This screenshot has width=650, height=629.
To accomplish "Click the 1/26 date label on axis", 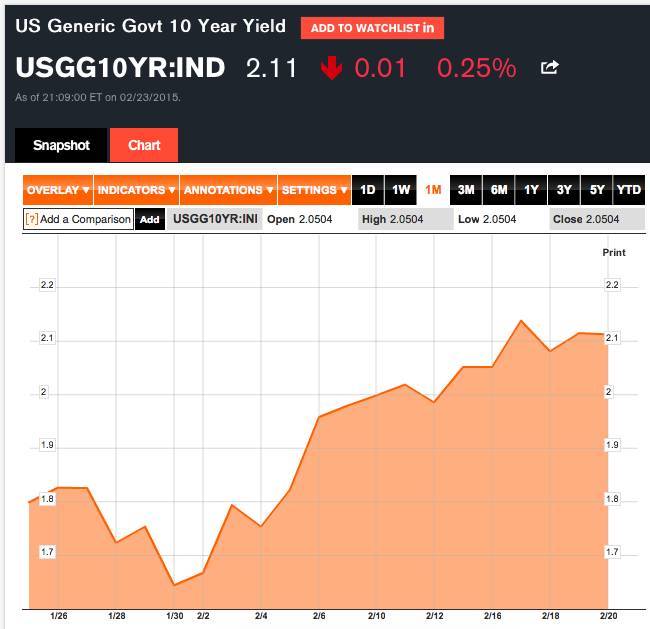I will [58, 616].
